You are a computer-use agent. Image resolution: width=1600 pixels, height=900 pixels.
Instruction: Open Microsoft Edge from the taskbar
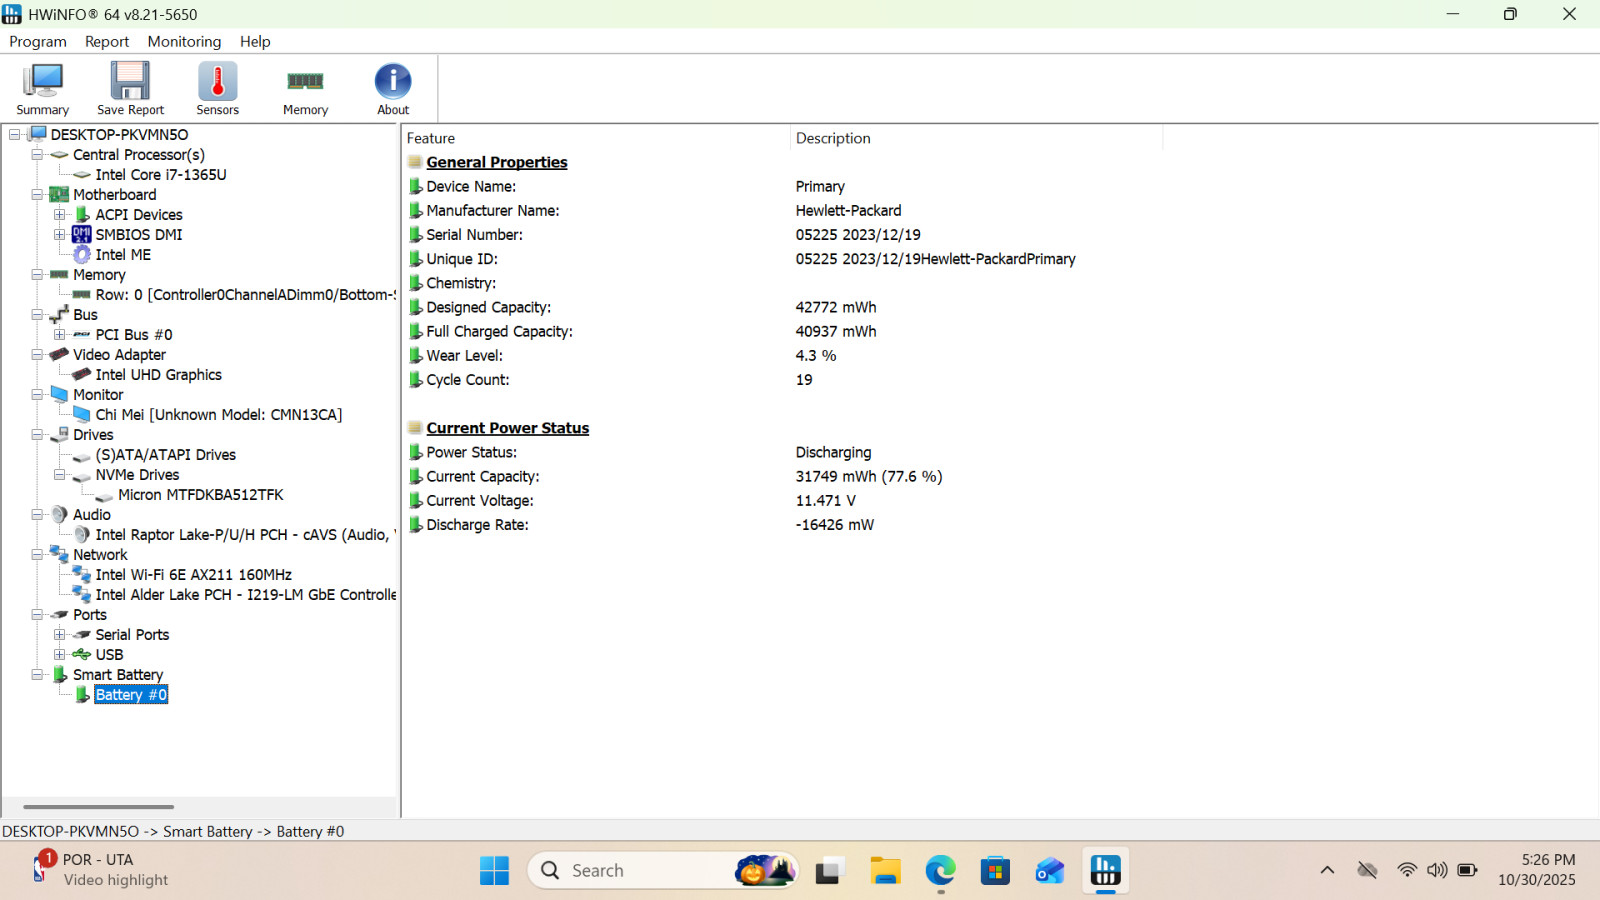tap(940, 871)
